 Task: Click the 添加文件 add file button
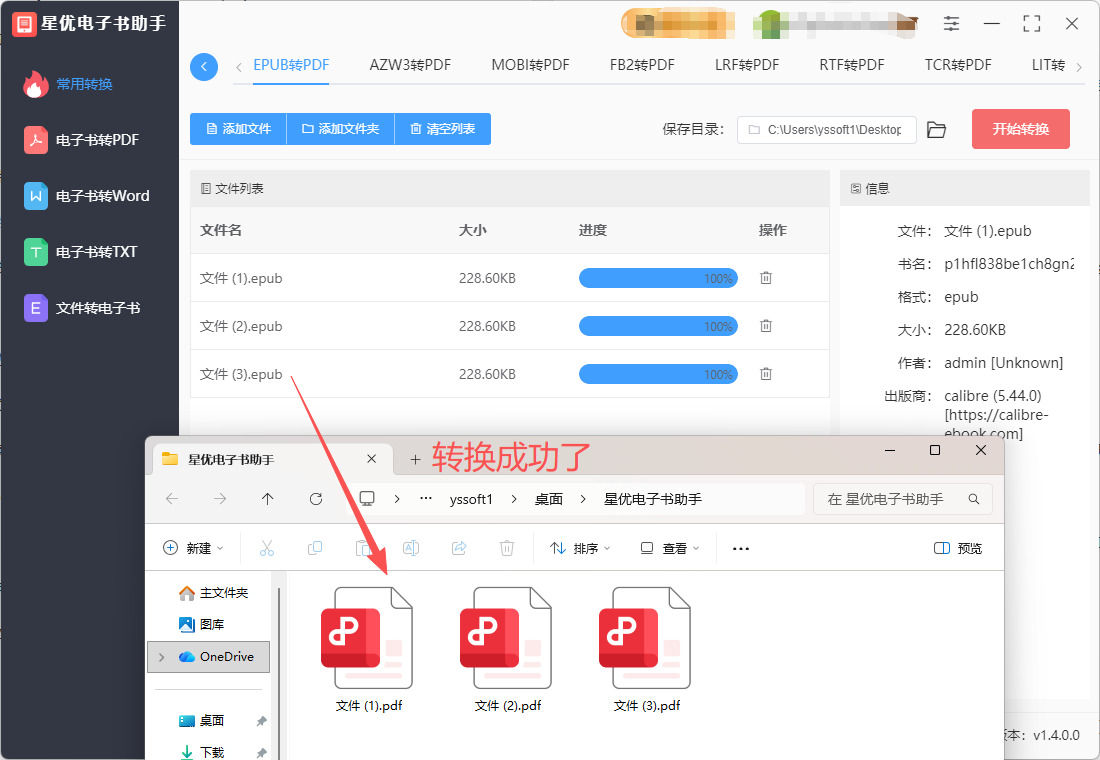coord(238,129)
